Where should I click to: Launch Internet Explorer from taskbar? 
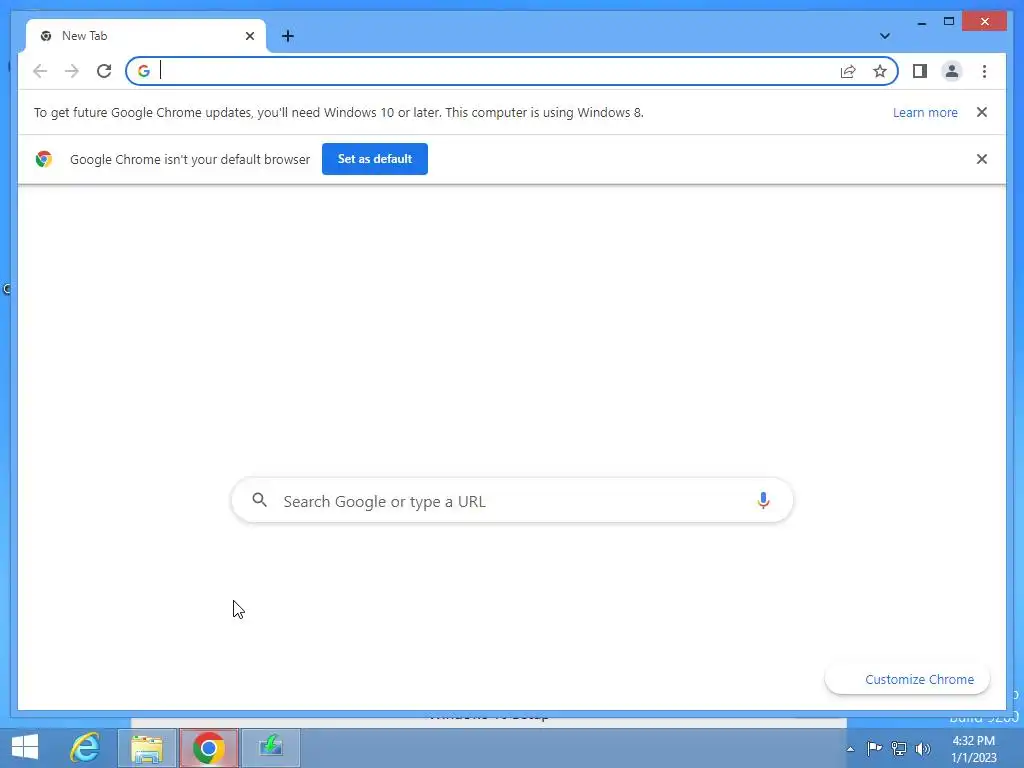(86, 747)
